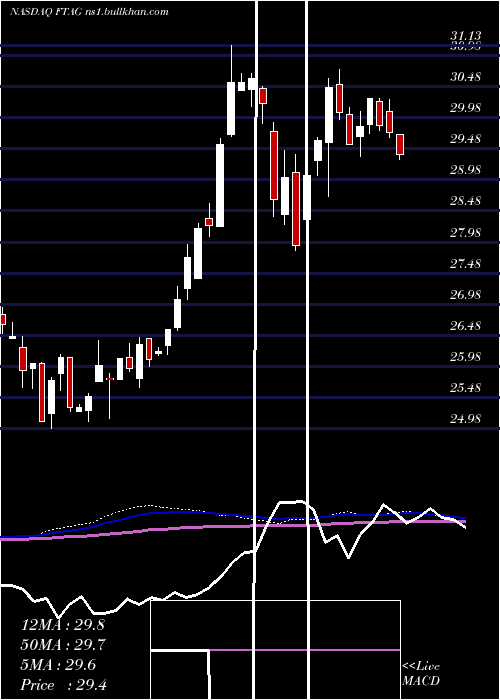Click the 5MA : 29.6 readout
Viewport: 500px width, 700px height.
[58, 665]
